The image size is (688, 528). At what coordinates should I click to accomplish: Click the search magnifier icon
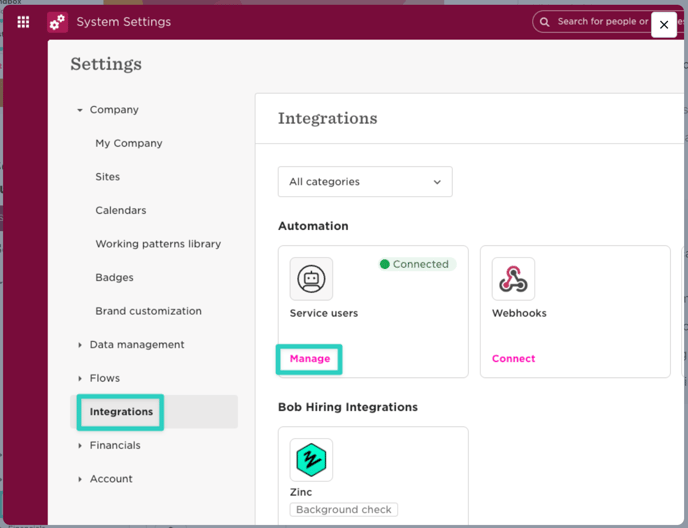[x=545, y=22]
